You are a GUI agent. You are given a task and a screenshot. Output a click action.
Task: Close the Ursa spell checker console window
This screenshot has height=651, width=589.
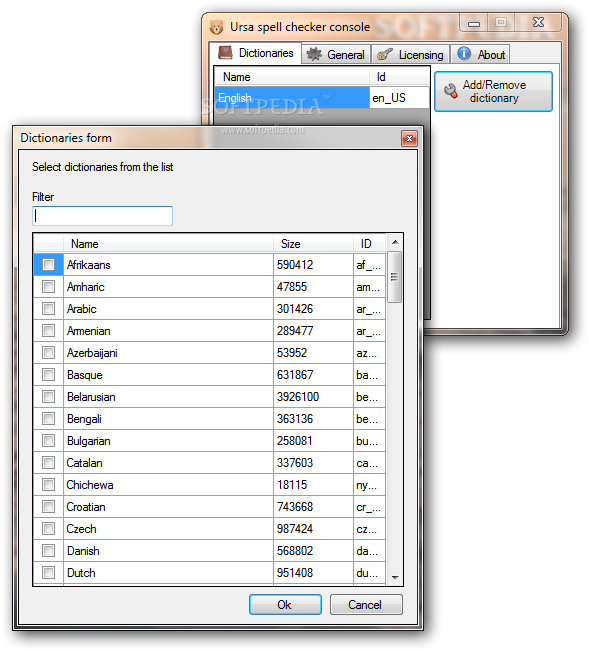coord(538,22)
